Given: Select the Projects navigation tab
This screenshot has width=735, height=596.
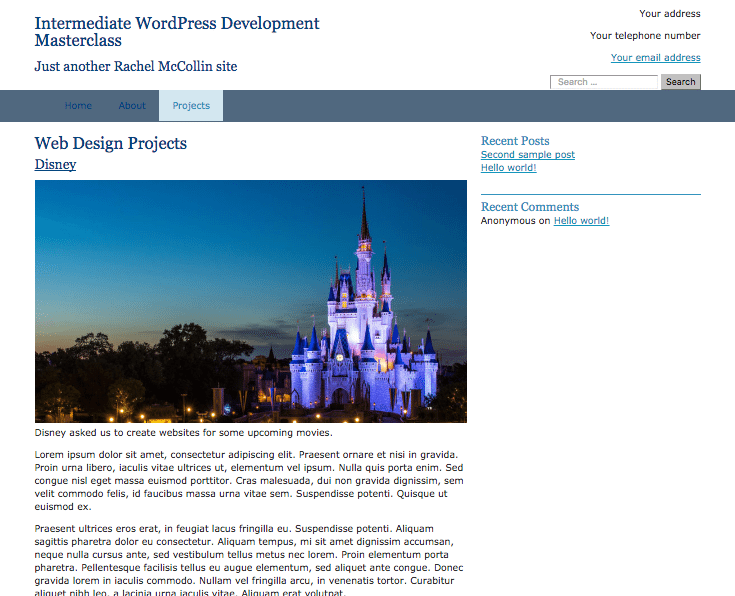Looking at the screenshot, I should coord(191,106).
